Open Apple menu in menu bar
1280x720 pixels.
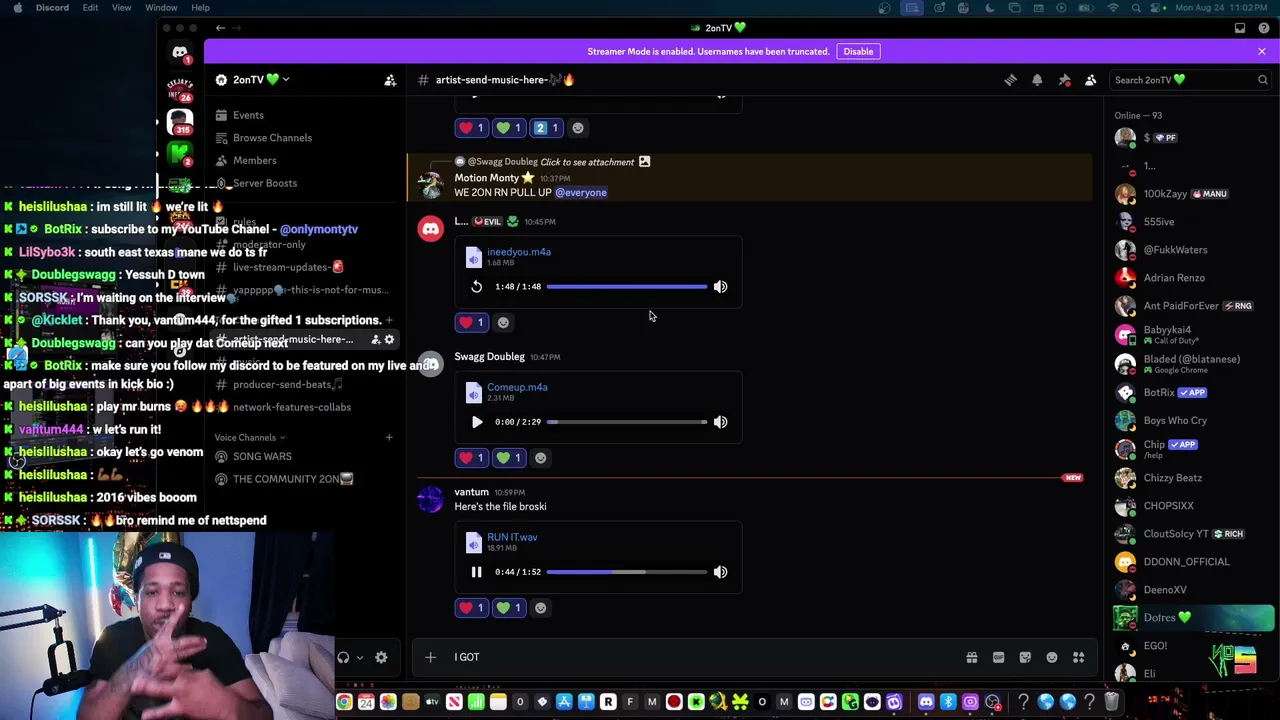point(17,8)
